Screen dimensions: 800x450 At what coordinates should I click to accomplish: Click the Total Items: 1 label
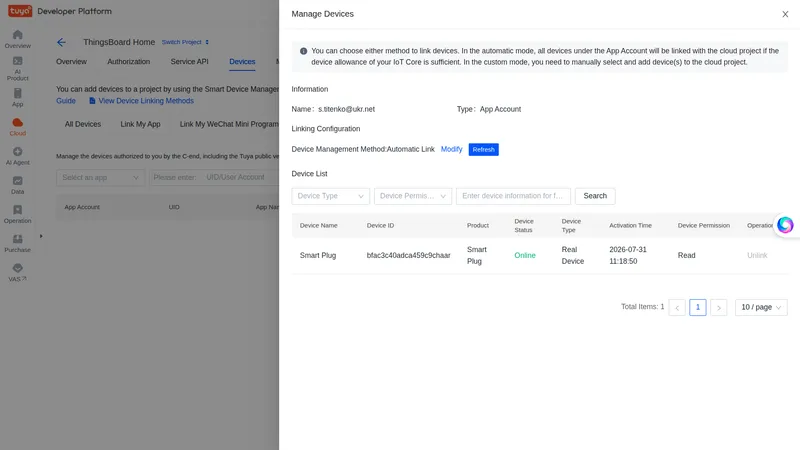tap(642, 307)
